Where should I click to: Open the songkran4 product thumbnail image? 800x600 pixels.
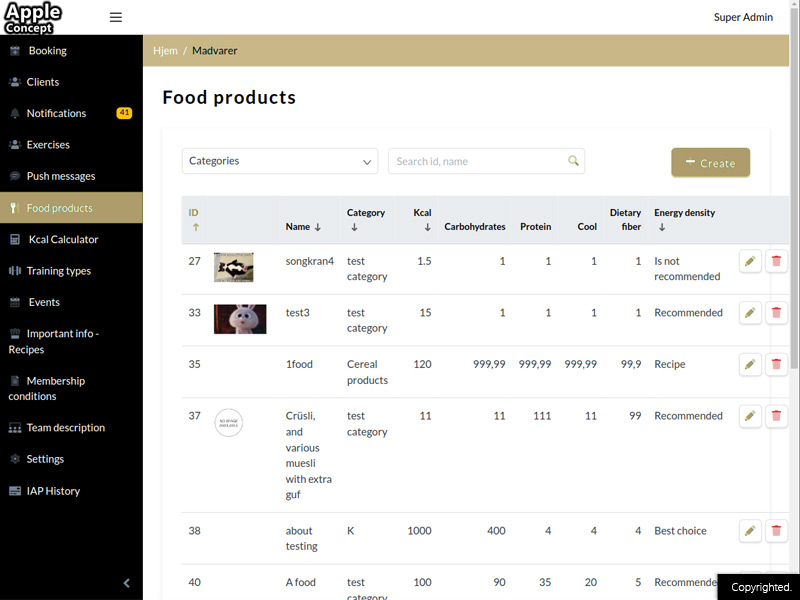[x=233, y=267]
